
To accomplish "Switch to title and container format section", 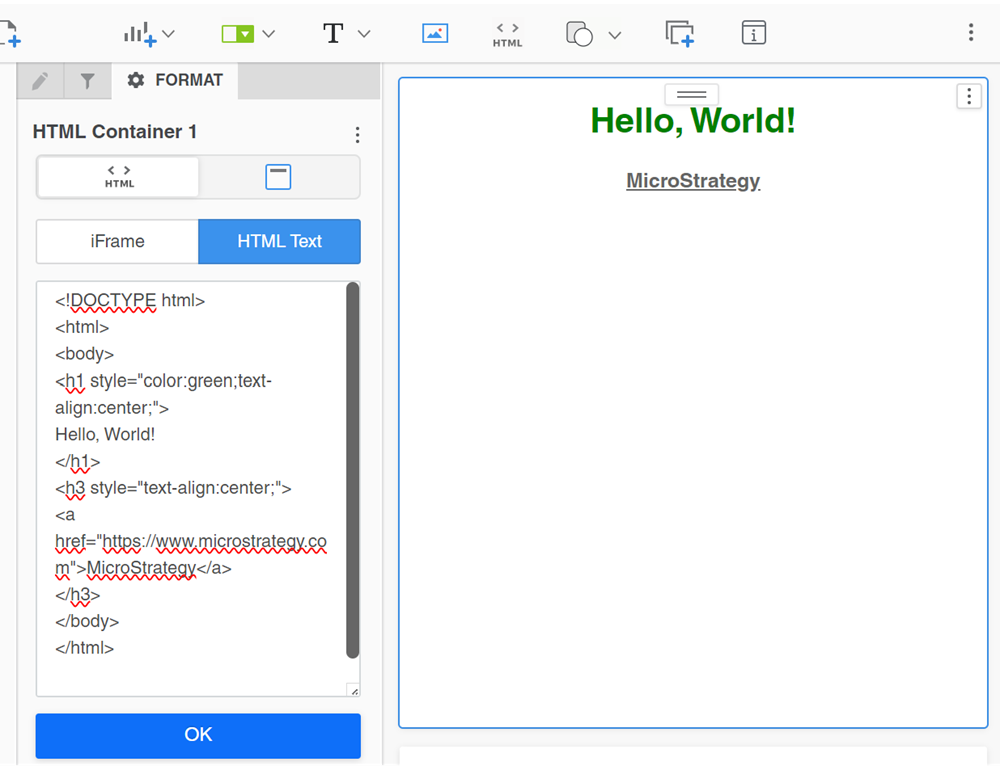I will pos(278,177).
